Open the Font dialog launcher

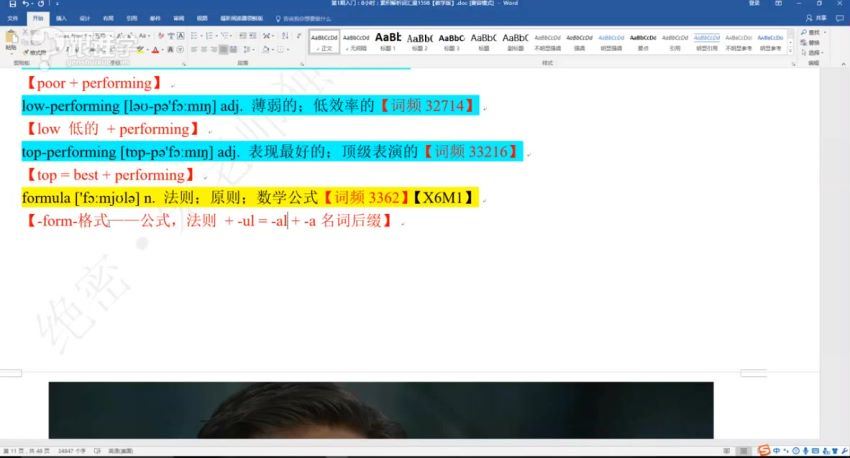click(x=184, y=64)
